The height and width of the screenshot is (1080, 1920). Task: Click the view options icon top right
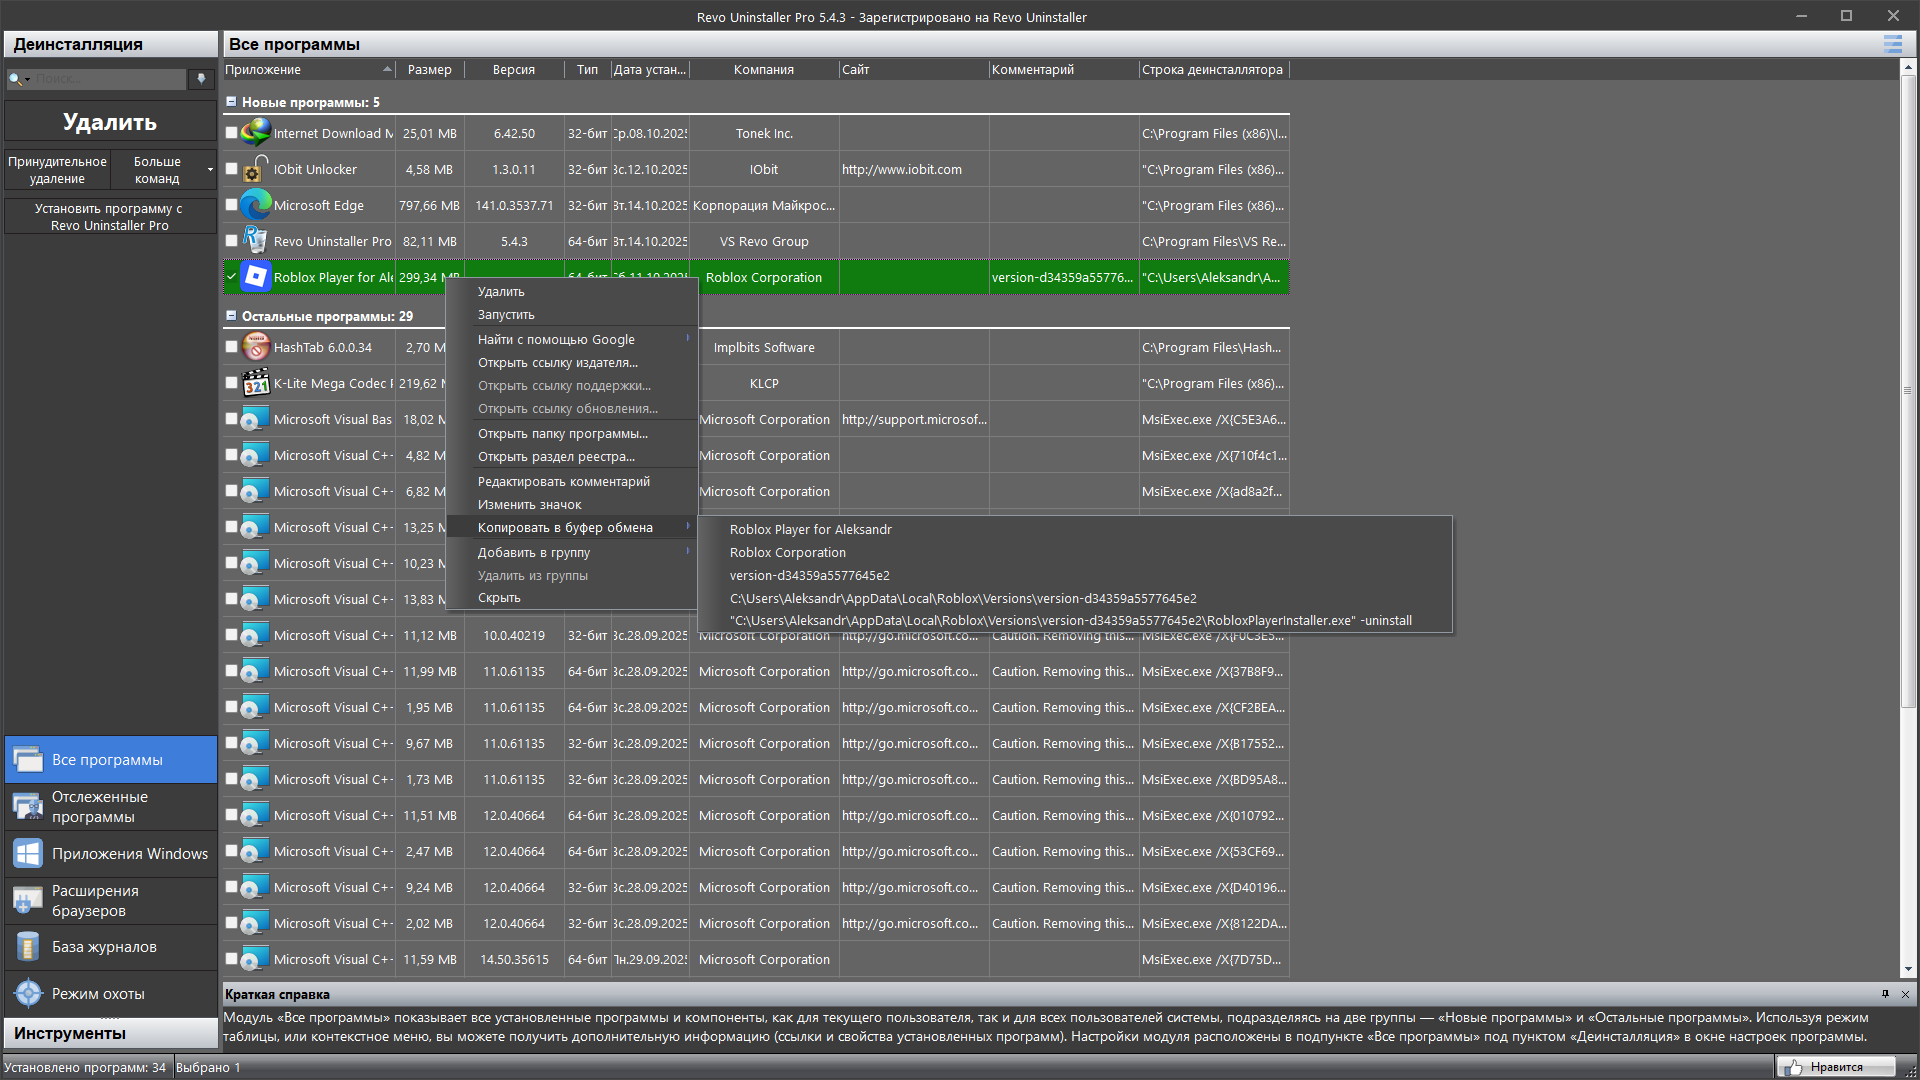pyautogui.click(x=1892, y=44)
